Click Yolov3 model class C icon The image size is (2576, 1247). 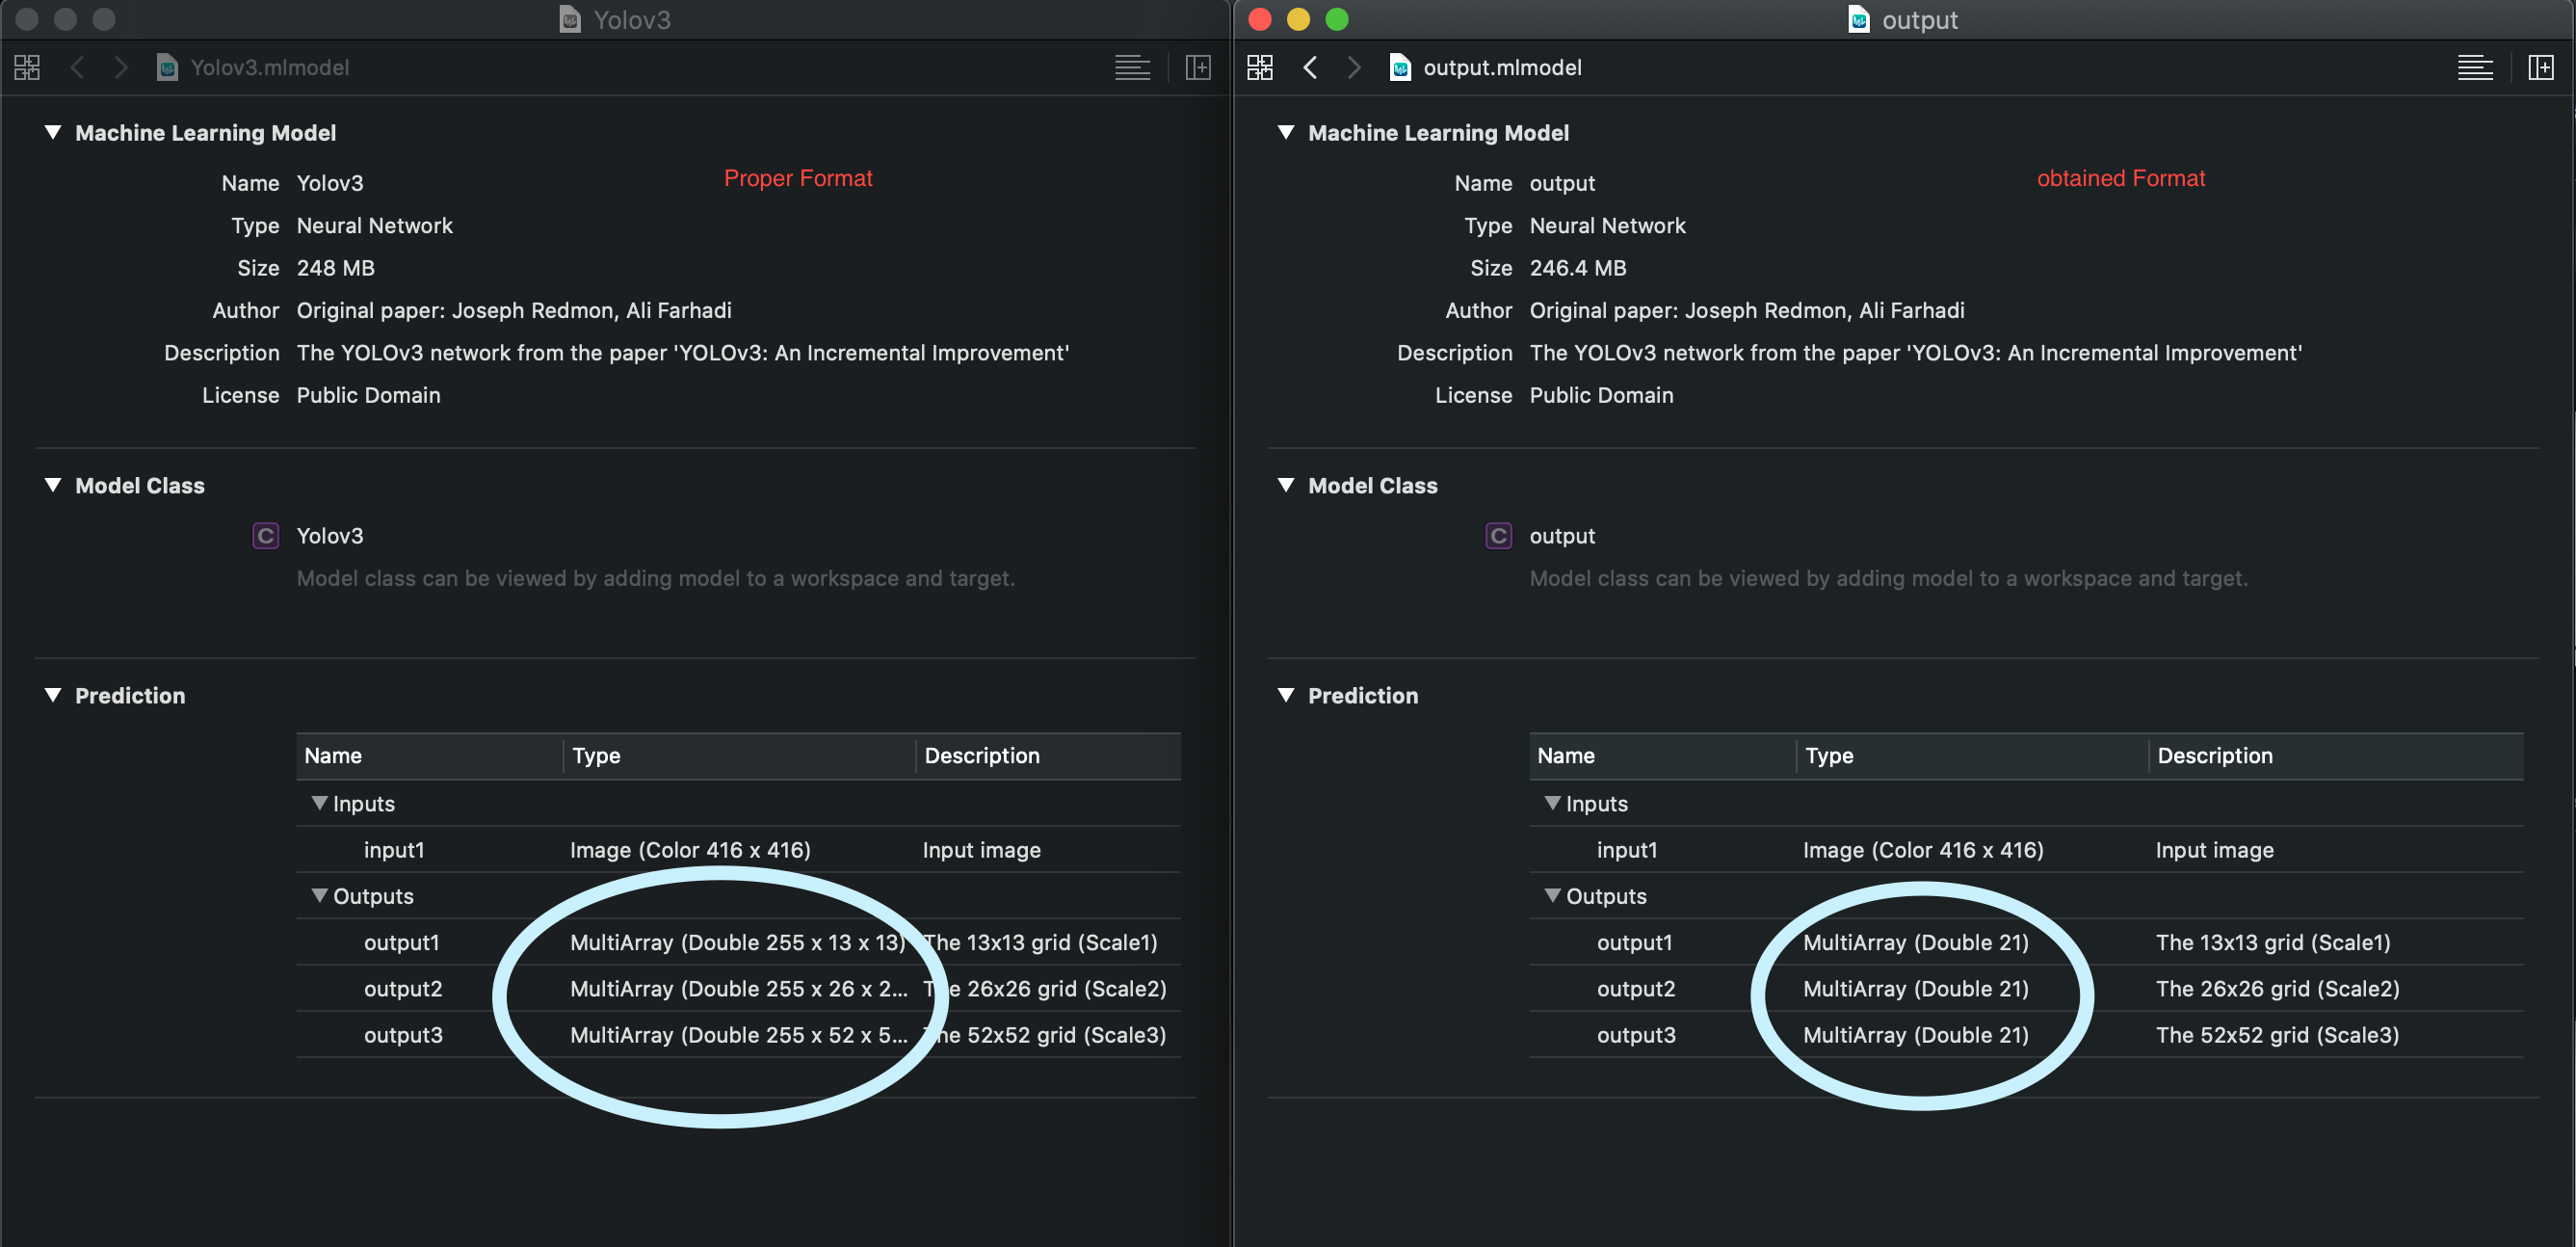click(x=265, y=536)
